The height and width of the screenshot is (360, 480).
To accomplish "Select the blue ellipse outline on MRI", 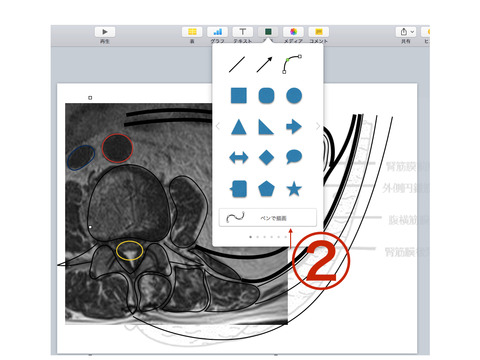I will coord(81,158).
